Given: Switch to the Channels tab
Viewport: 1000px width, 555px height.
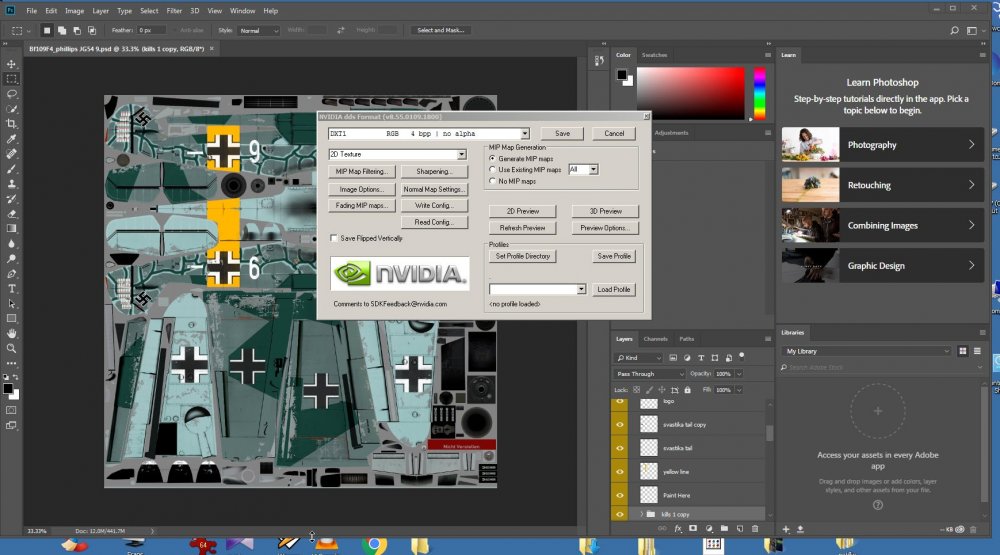Looking at the screenshot, I should point(655,339).
